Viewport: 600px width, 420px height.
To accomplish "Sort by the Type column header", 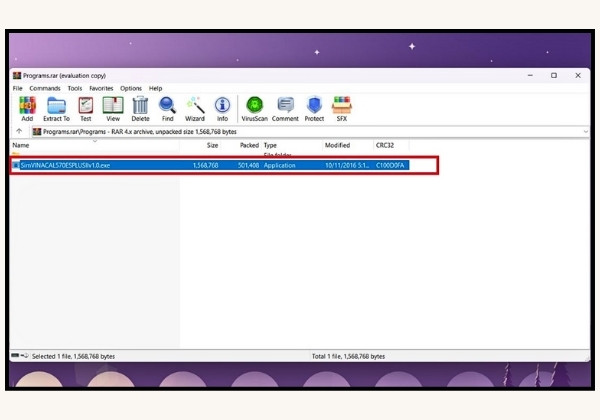I will pos(292,145).
